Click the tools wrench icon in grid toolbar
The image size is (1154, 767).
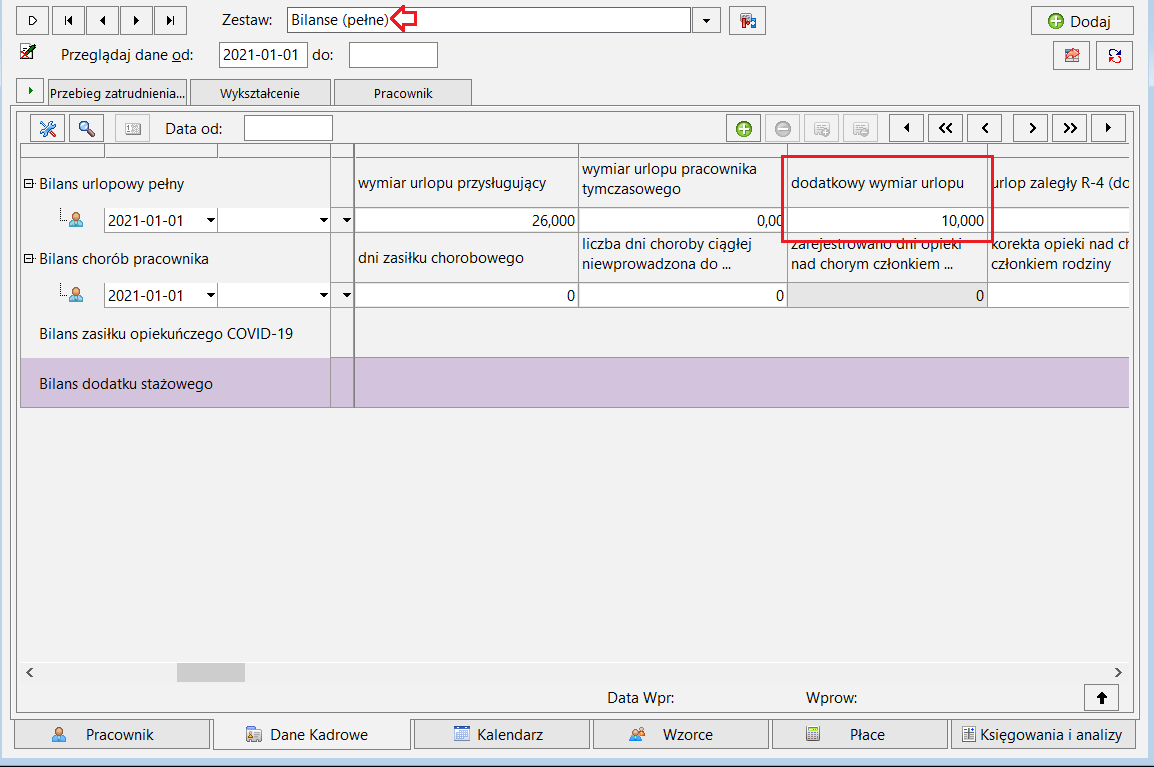(x=48, y=129)
